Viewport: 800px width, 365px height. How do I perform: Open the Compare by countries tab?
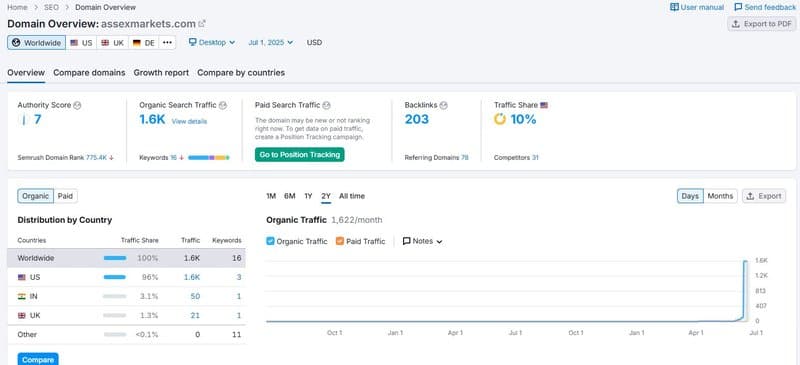241,73
